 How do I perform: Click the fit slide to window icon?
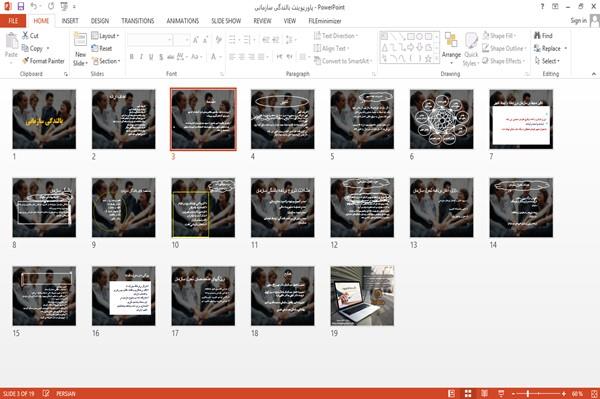594,393
